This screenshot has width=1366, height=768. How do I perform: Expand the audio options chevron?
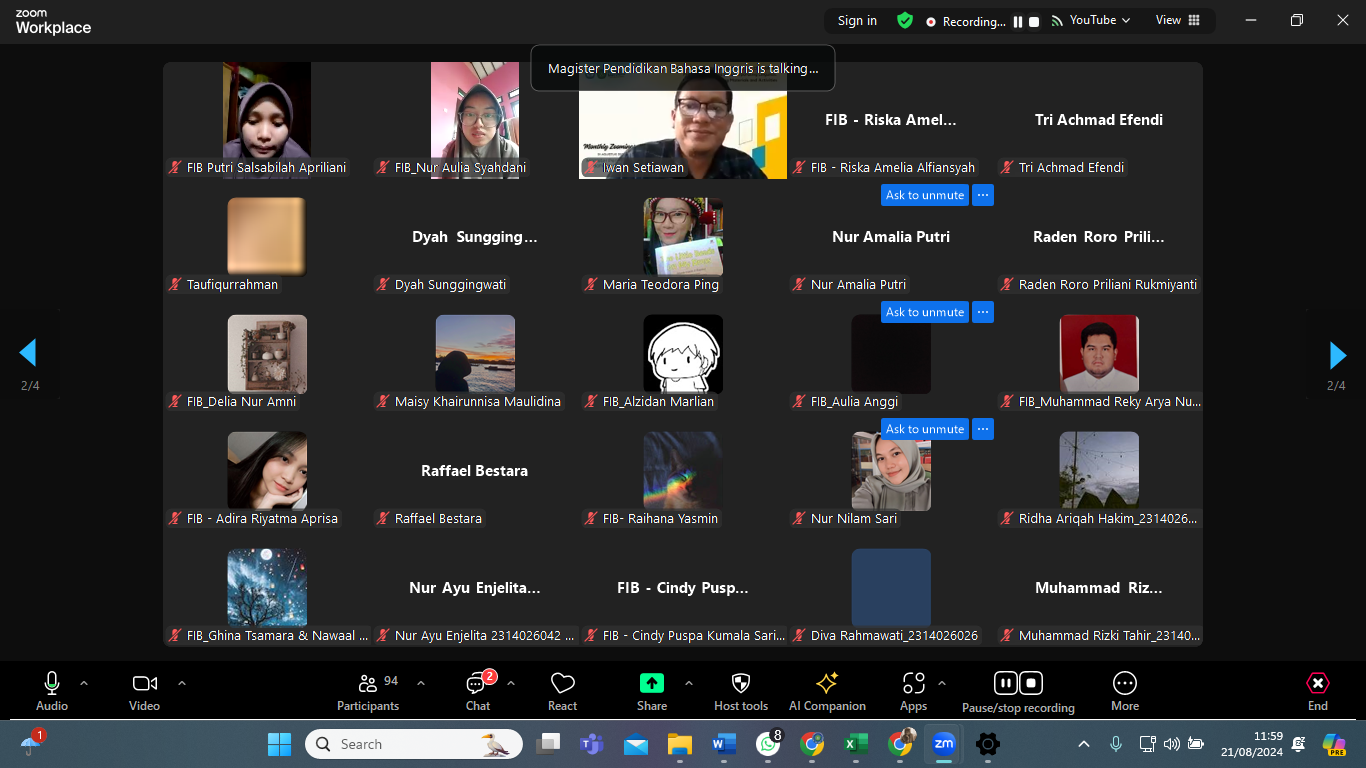(84, 683)
